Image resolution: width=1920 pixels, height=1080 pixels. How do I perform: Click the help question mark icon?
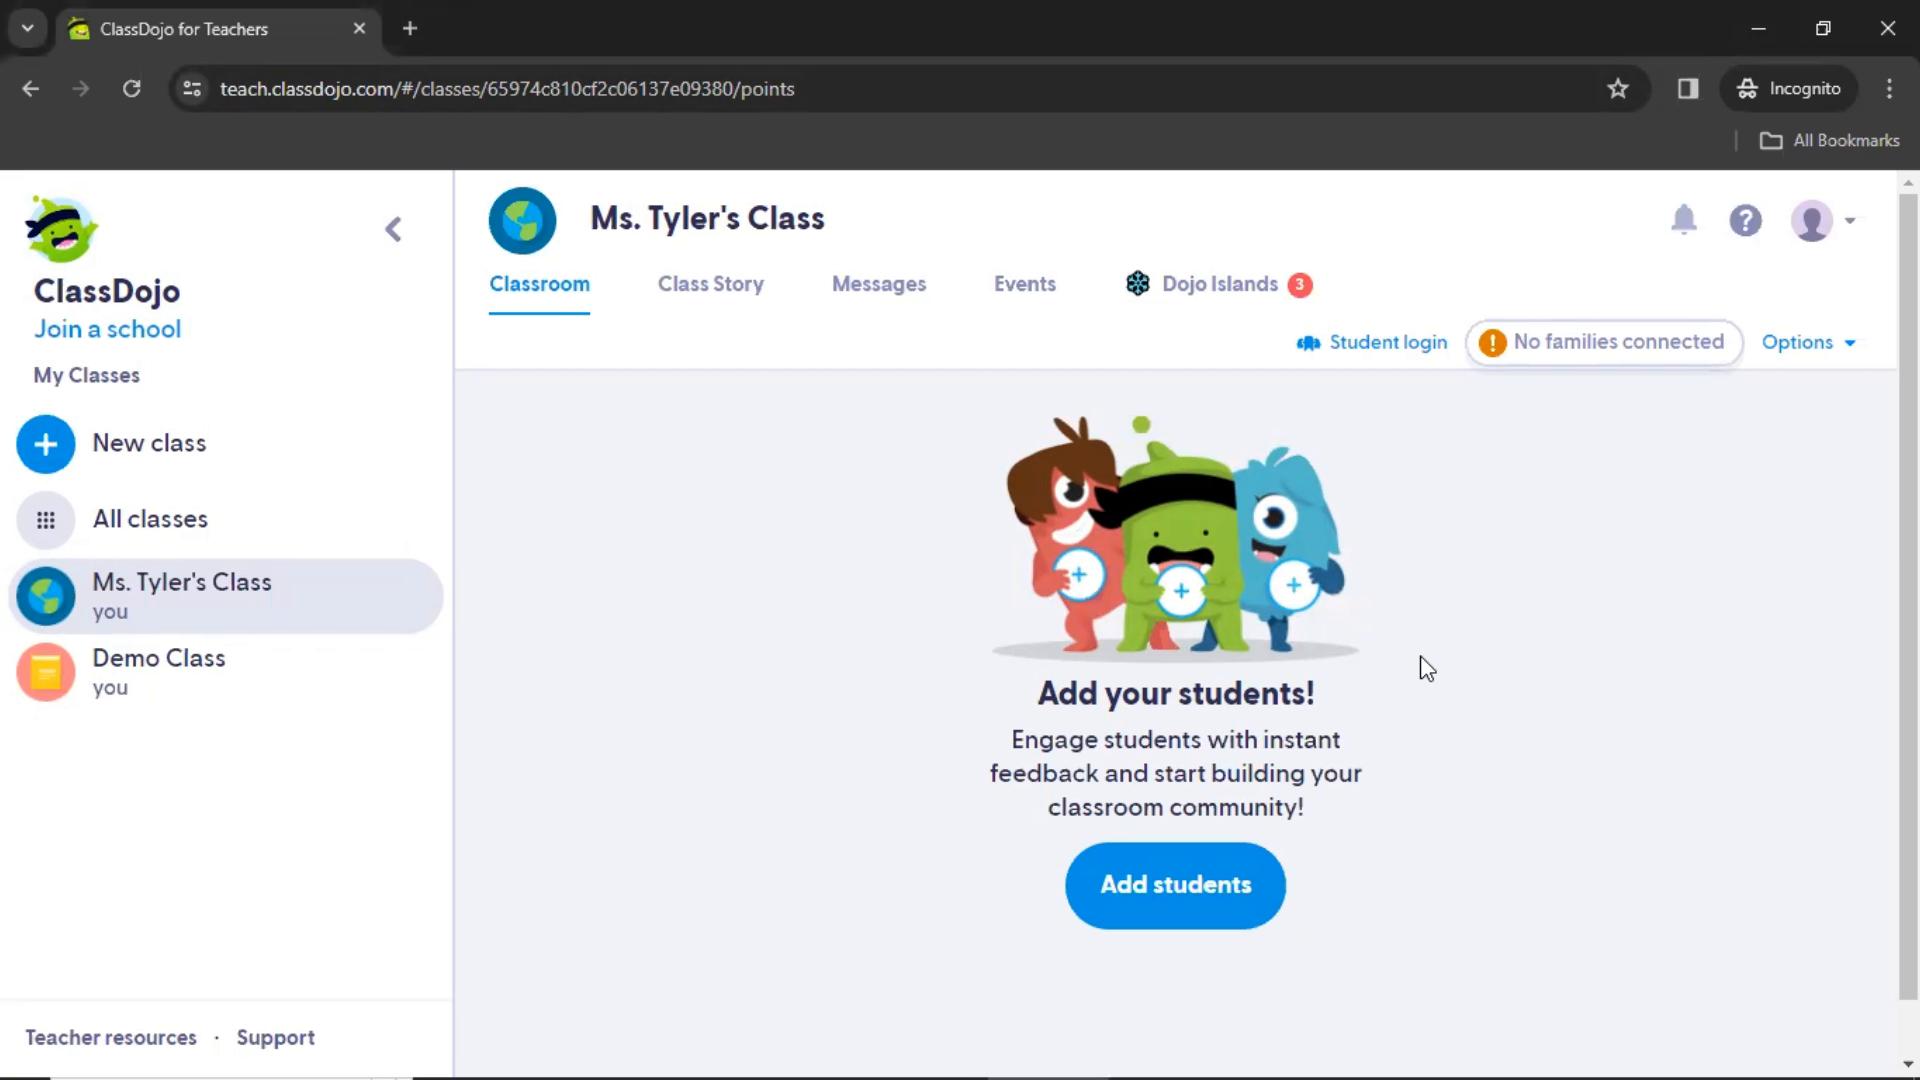[1746, 220]
